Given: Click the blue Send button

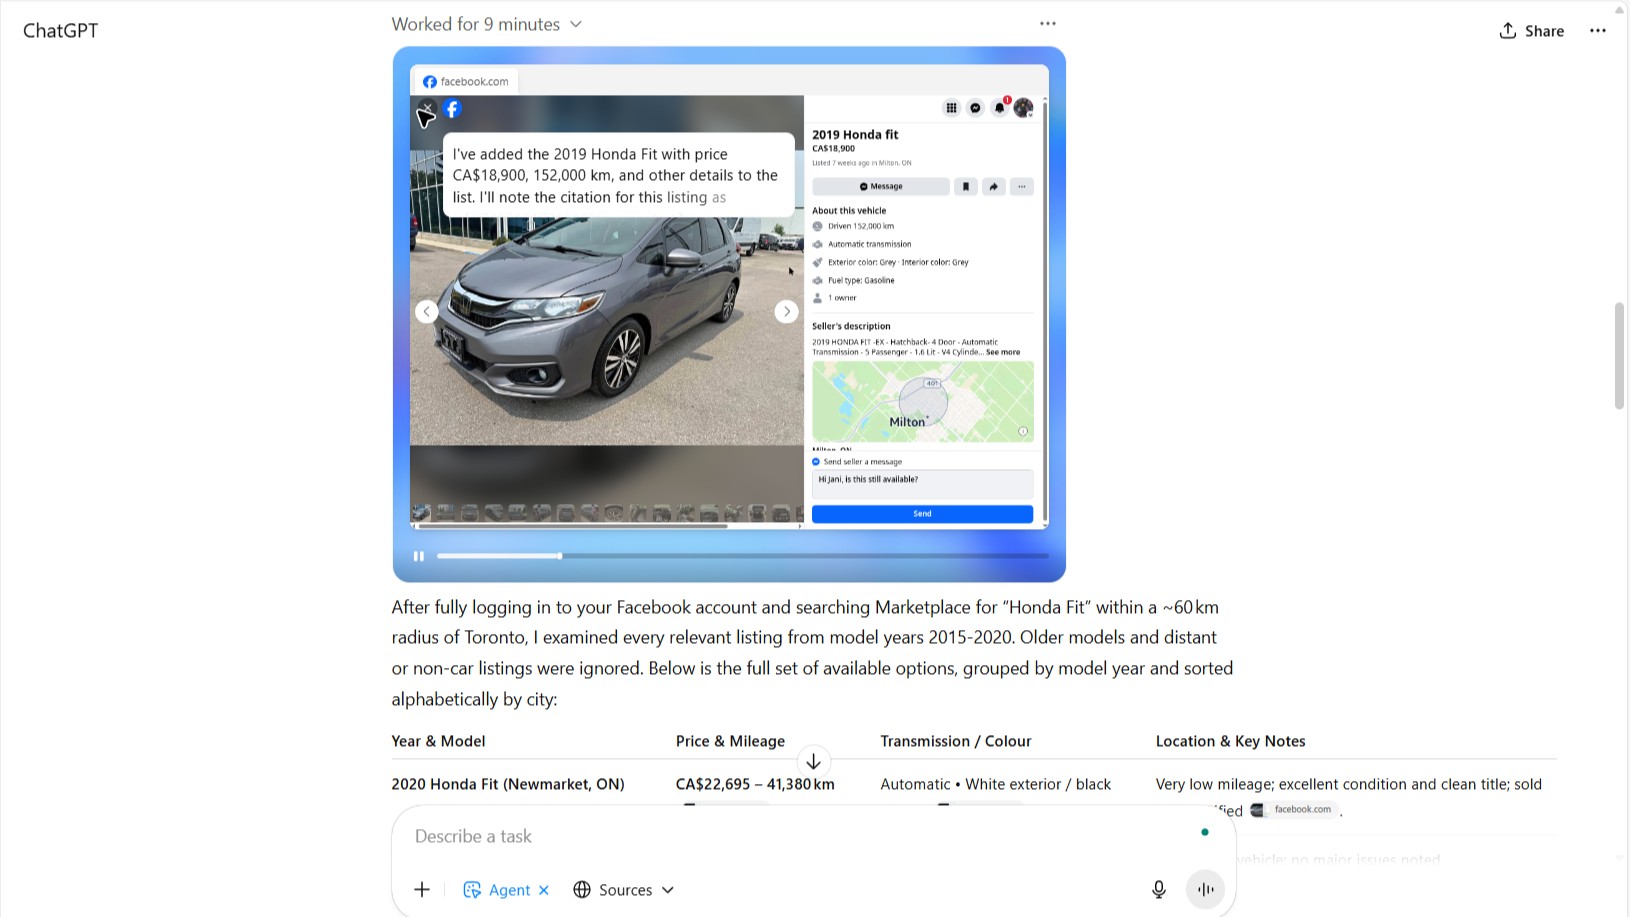Looking at the screenshot, I should pyautogui.click(x=922, y=514).
